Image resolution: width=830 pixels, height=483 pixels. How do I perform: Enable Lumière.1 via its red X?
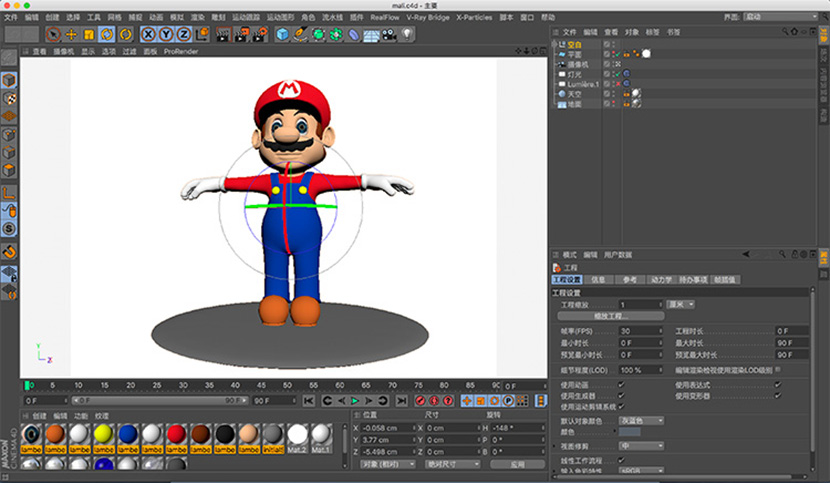pyautogui.click(x=618, y=84)
